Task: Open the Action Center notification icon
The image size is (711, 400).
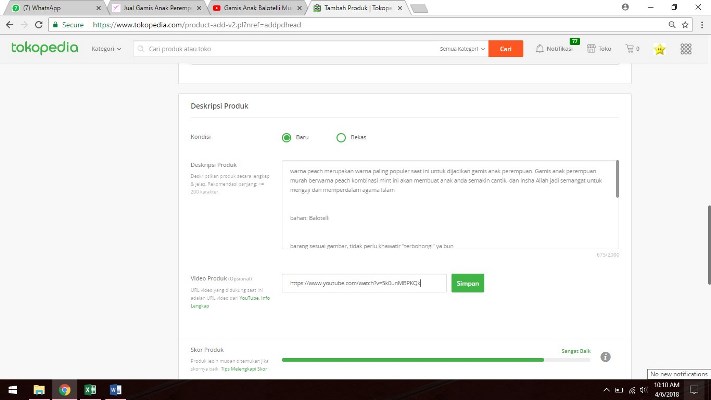Action: pos(694,390)
